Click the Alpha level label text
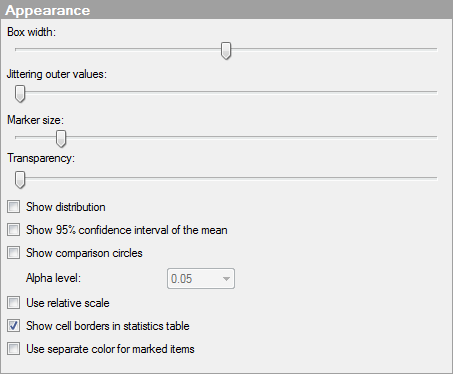This screenshot has height=374, width=453. click(53, 278)
